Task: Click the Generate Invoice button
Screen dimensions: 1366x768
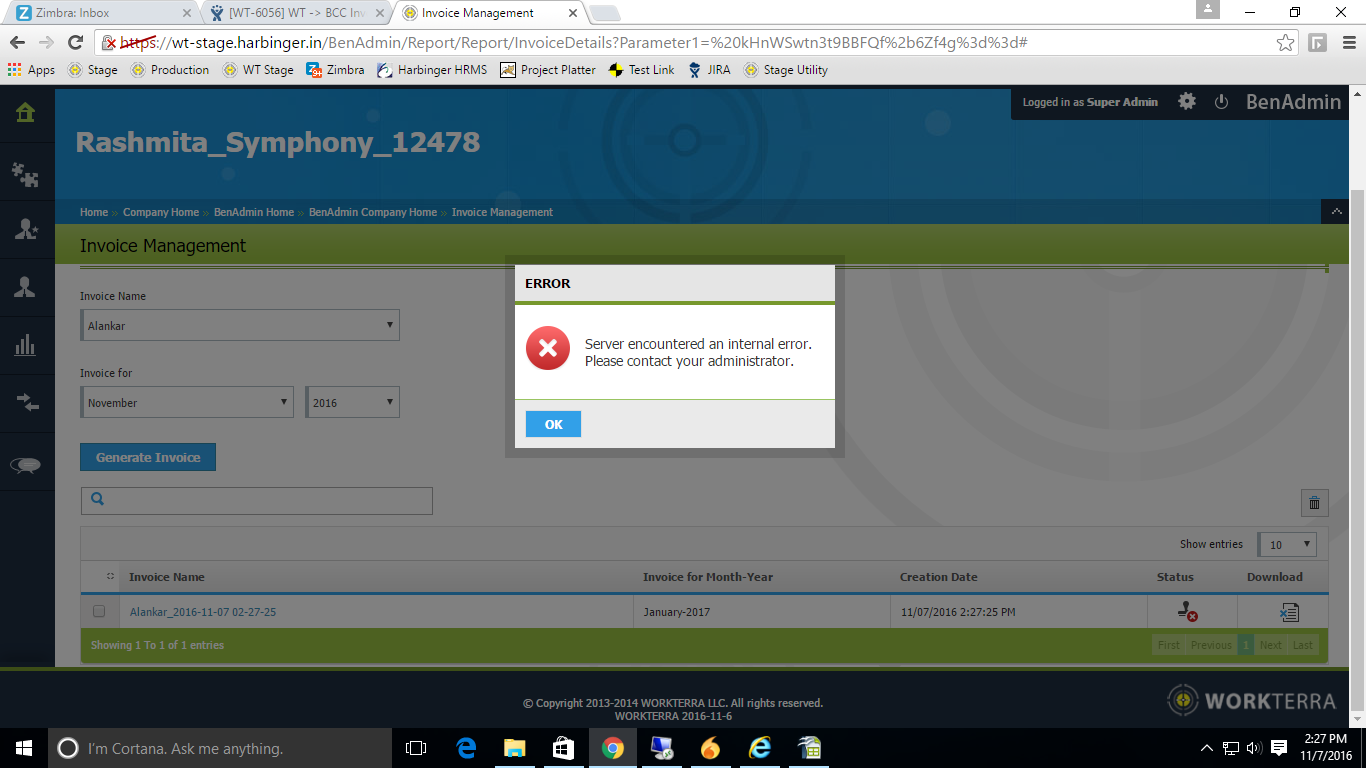Action: point(148,457)
